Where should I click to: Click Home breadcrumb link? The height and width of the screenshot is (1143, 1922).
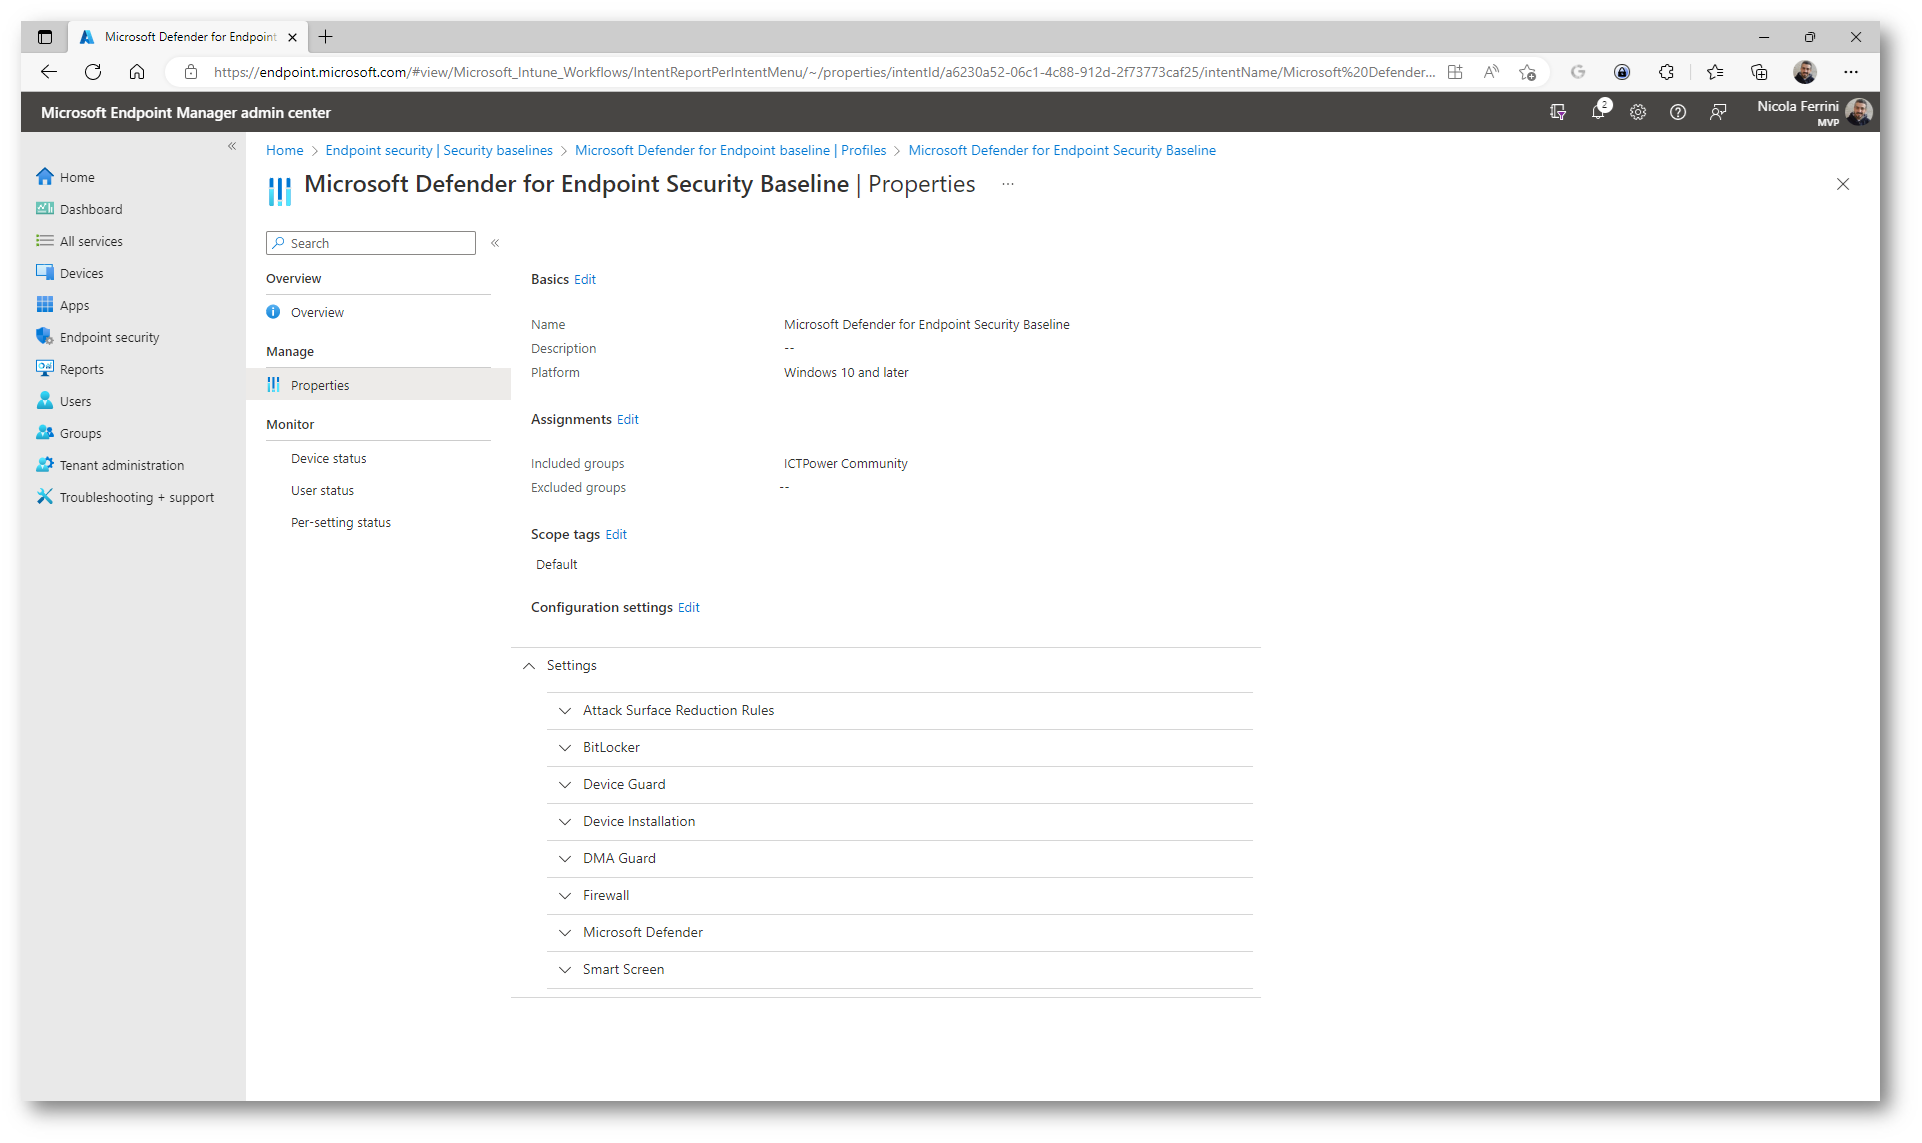pos(284,150)
